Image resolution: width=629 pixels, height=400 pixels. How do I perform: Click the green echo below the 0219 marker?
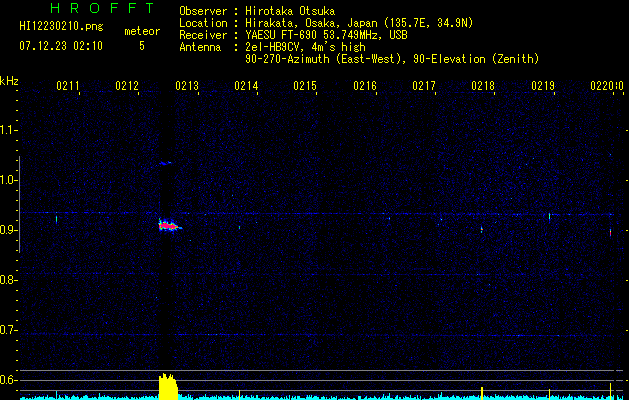pos(549,216)
